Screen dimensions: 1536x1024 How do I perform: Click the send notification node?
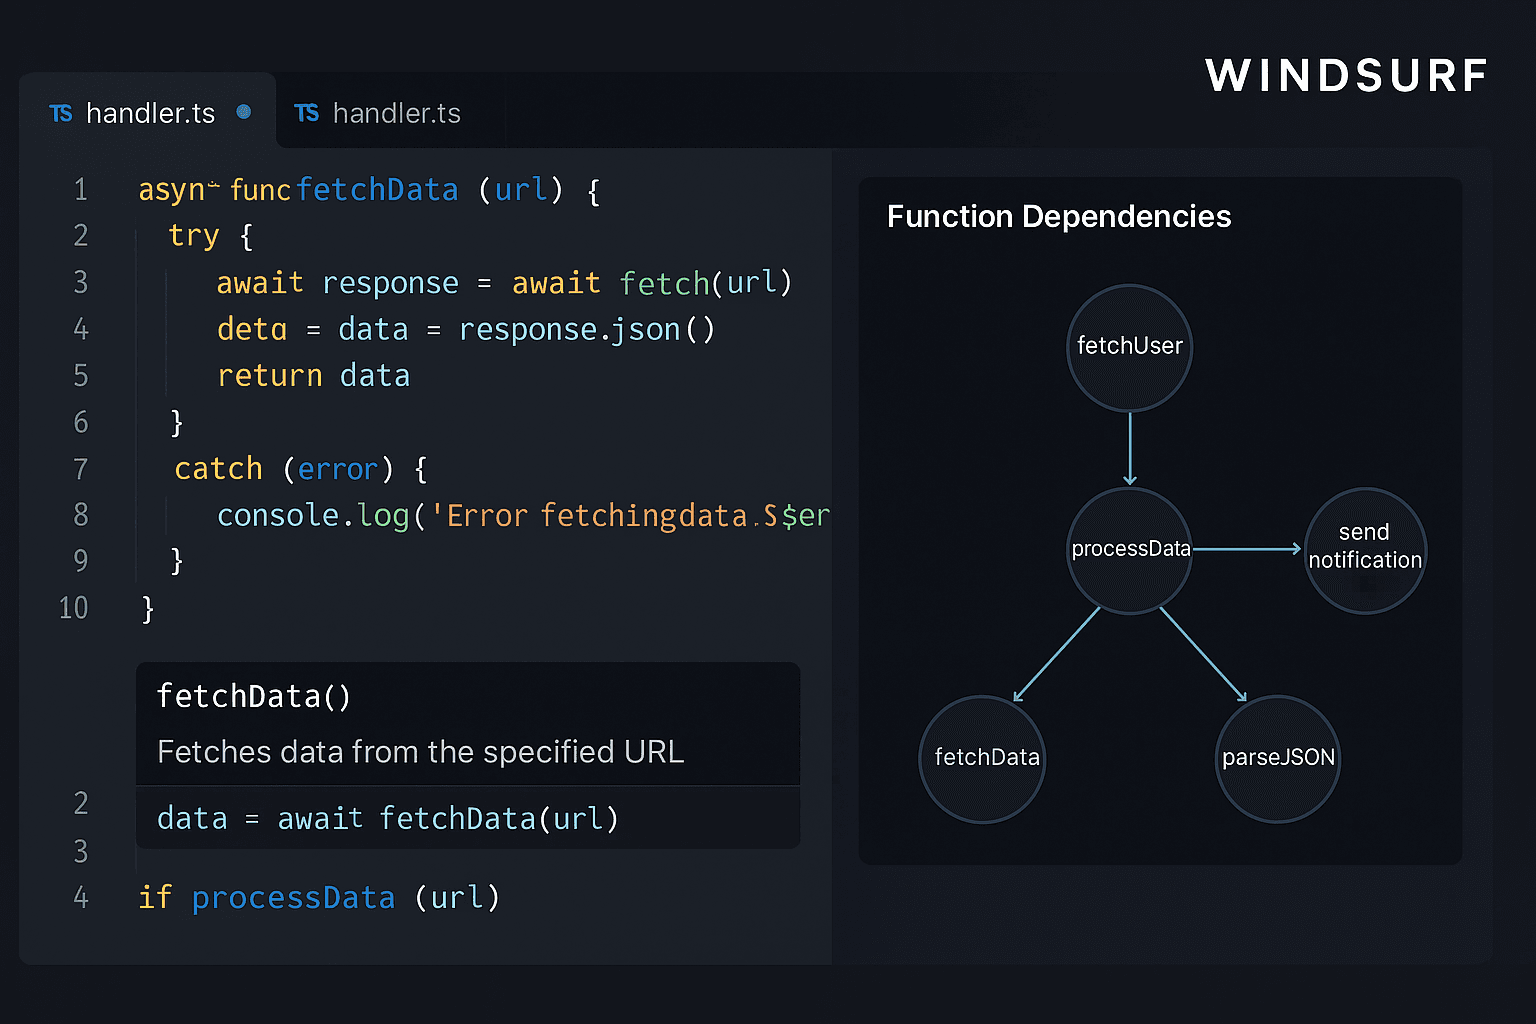(1365, 549)
